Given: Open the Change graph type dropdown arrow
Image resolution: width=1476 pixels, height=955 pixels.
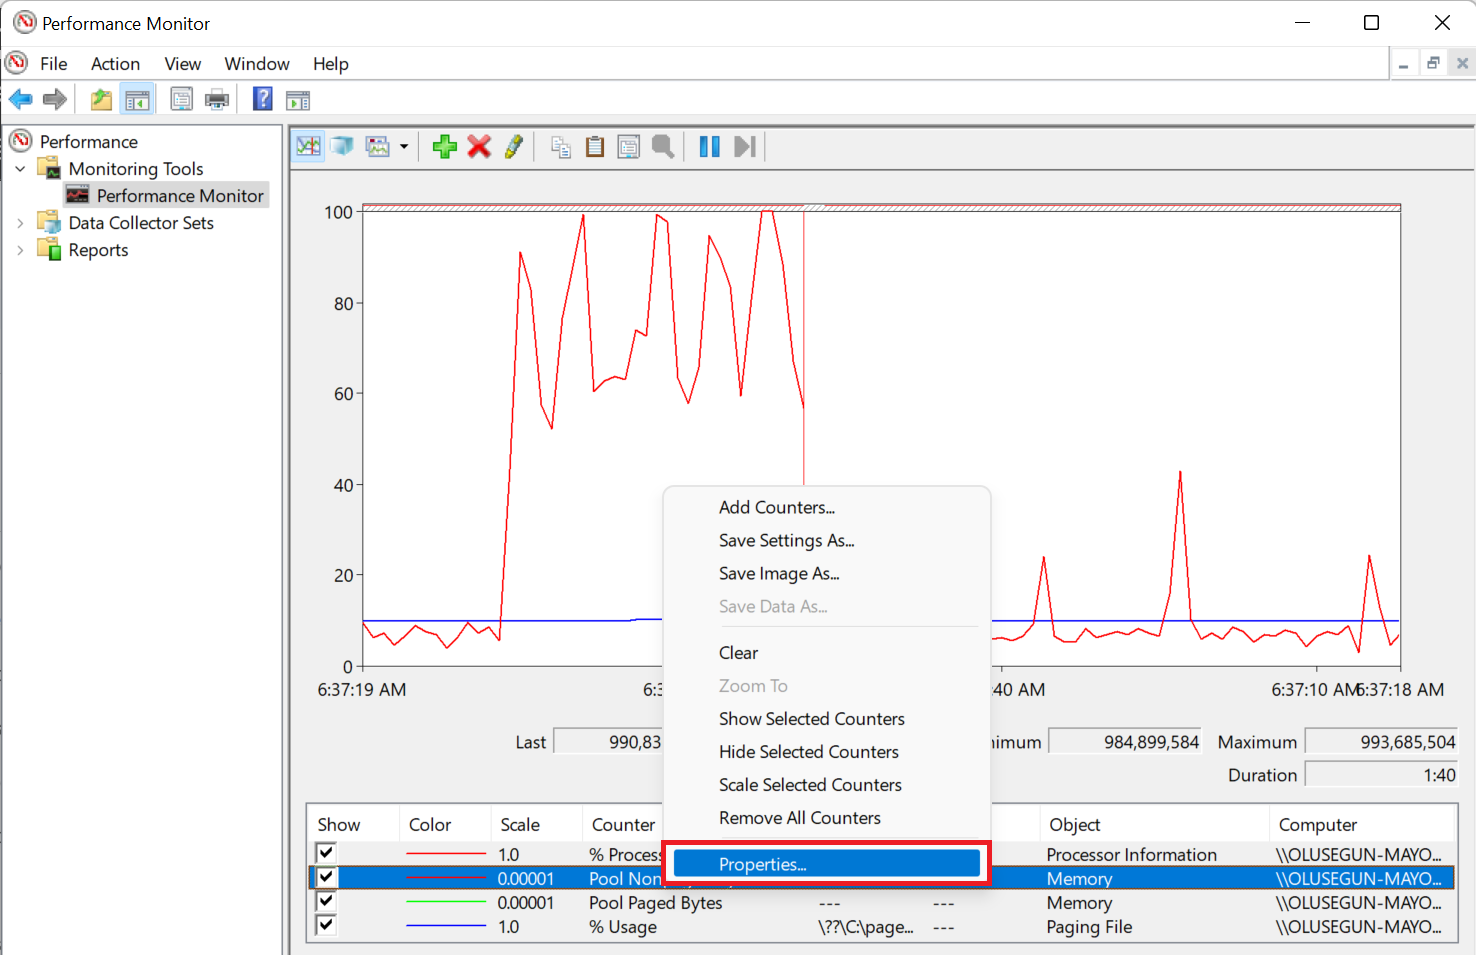Looking at the screenshot, I should (x=404, y=147).
